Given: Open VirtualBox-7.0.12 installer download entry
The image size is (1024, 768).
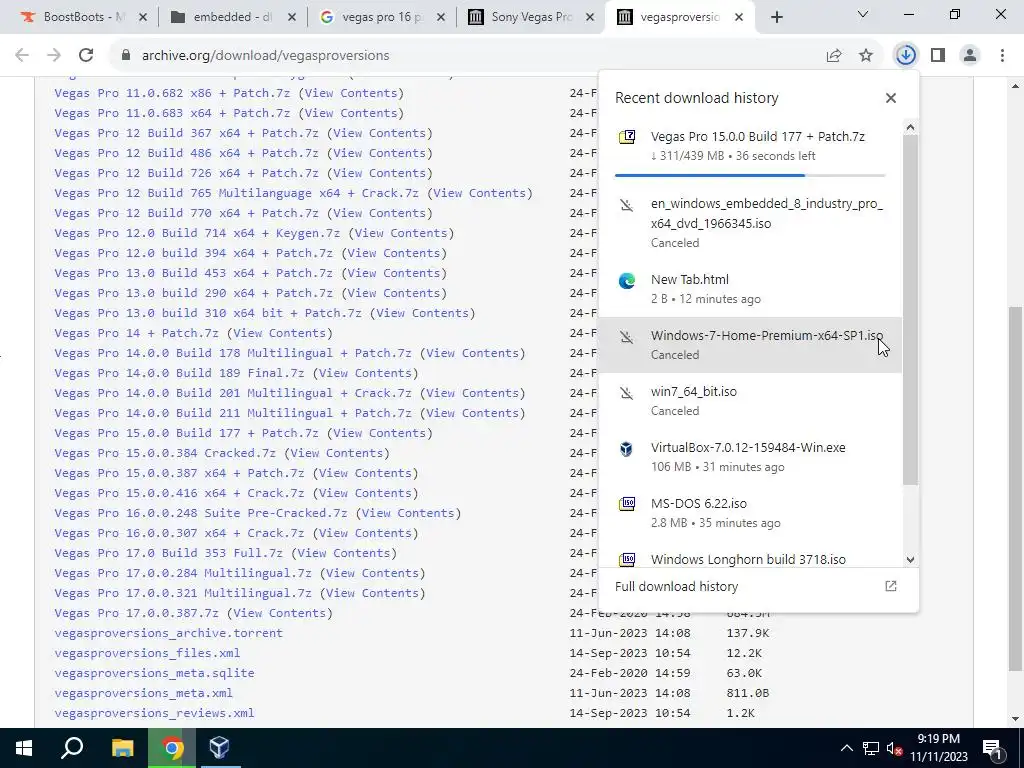Looking at the screenshot, I should [750, 457].
